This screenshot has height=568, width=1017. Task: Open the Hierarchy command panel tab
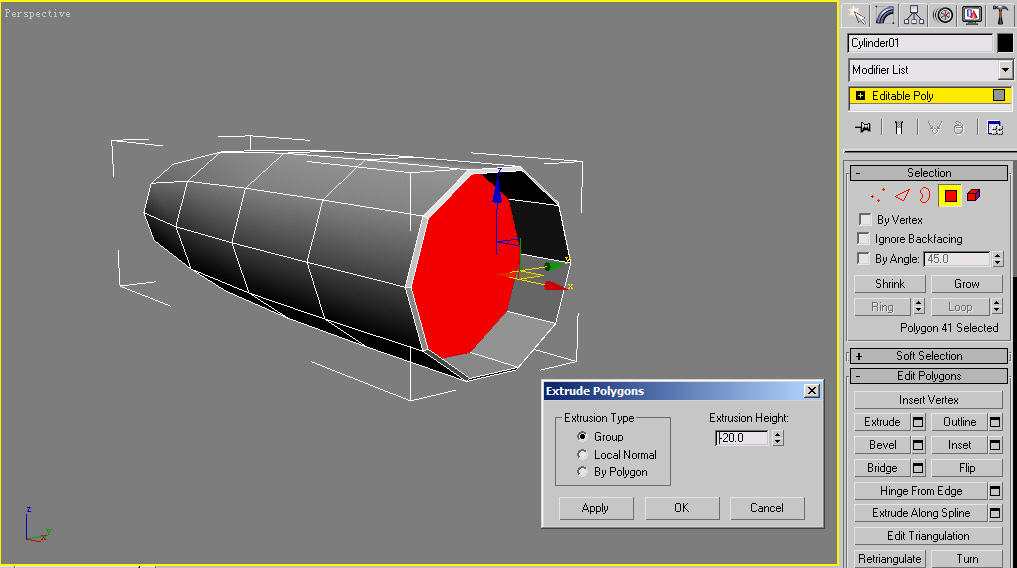914,15
